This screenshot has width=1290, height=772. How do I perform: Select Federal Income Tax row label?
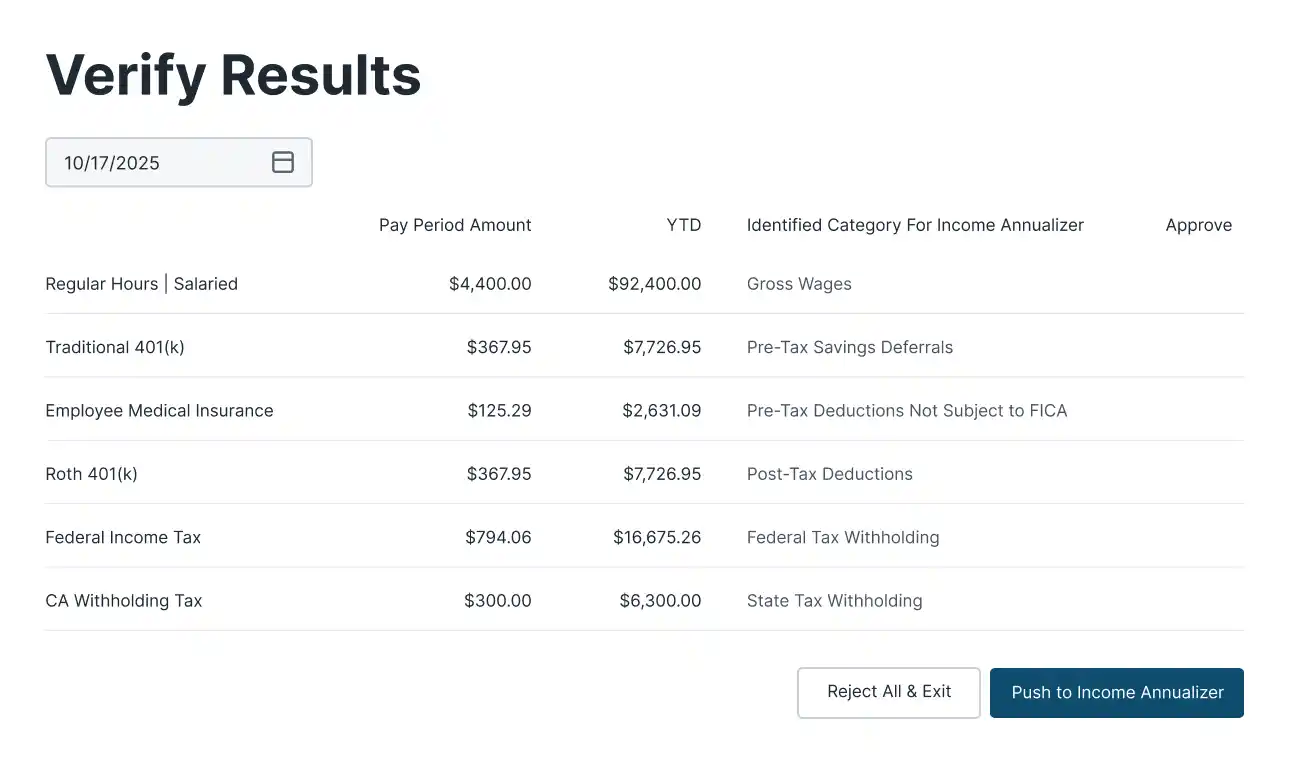(x=123, y=537)
